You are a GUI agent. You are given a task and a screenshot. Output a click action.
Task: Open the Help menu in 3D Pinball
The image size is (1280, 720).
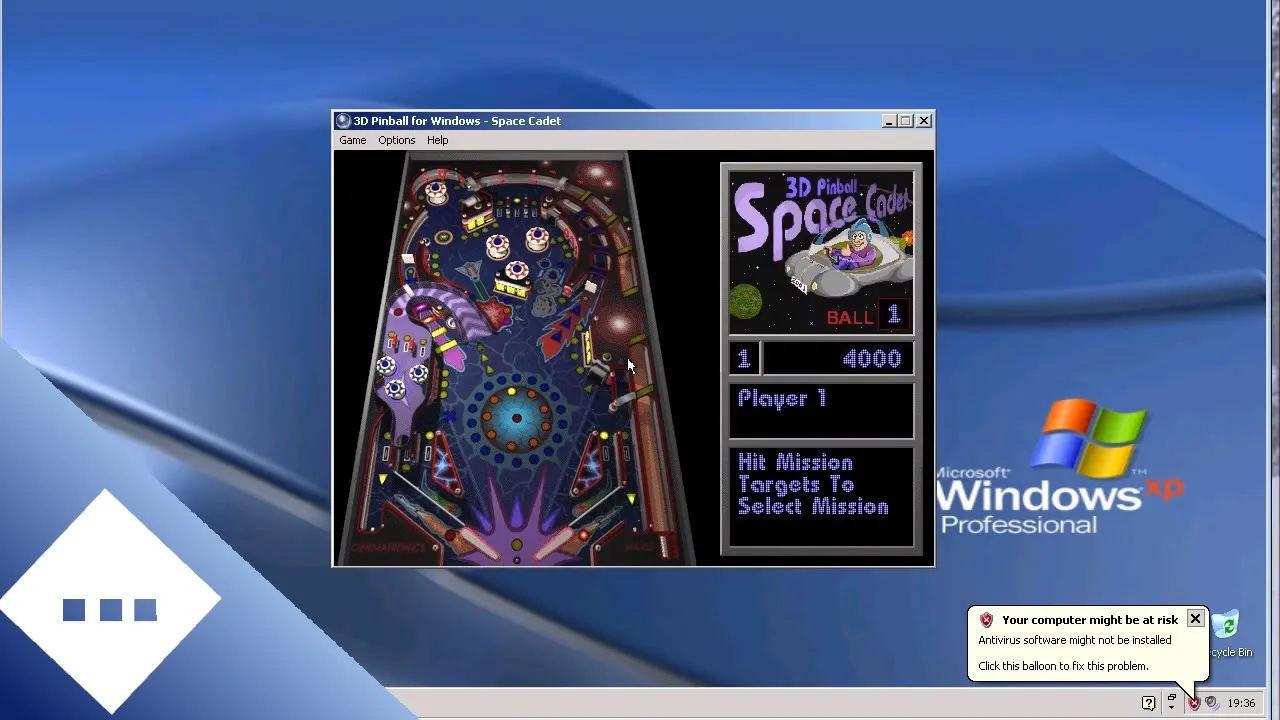click(437, 140)
